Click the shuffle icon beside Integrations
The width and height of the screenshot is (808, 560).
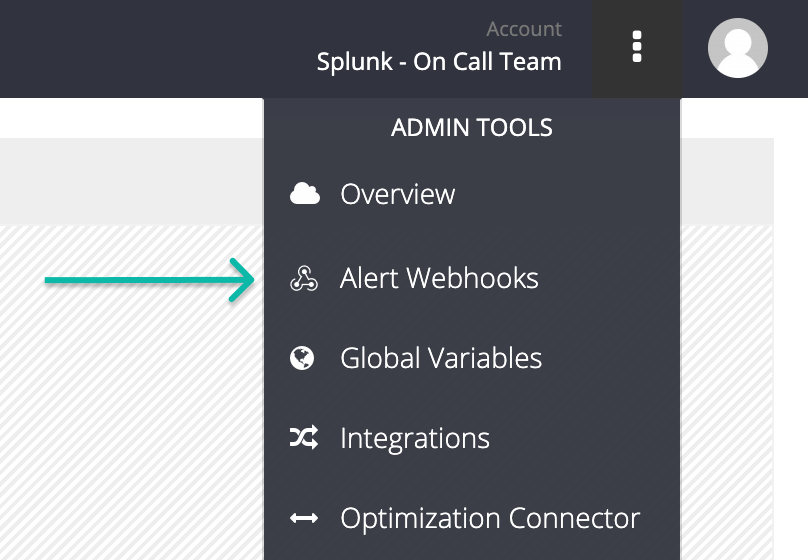coord(304,438)
